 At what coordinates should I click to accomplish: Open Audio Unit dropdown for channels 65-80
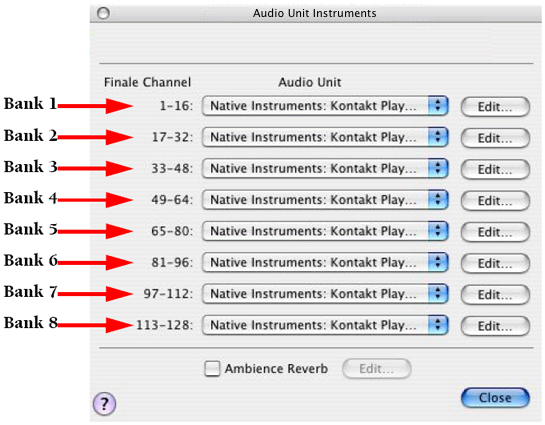pyautogui.click(x=325, y=231)
